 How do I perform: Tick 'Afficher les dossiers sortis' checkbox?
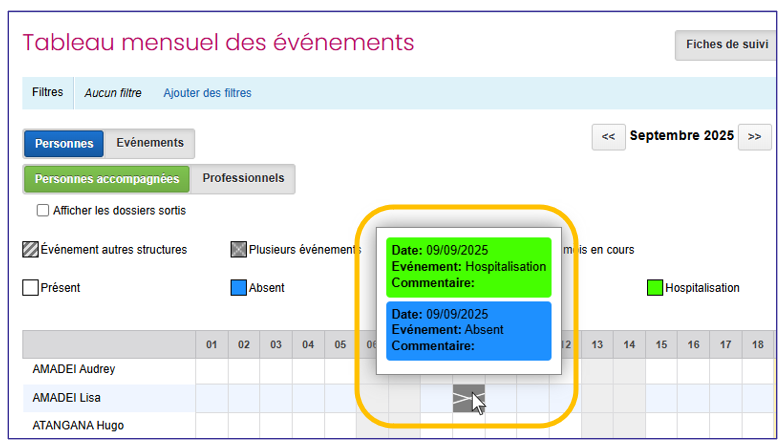coord(43,211)
